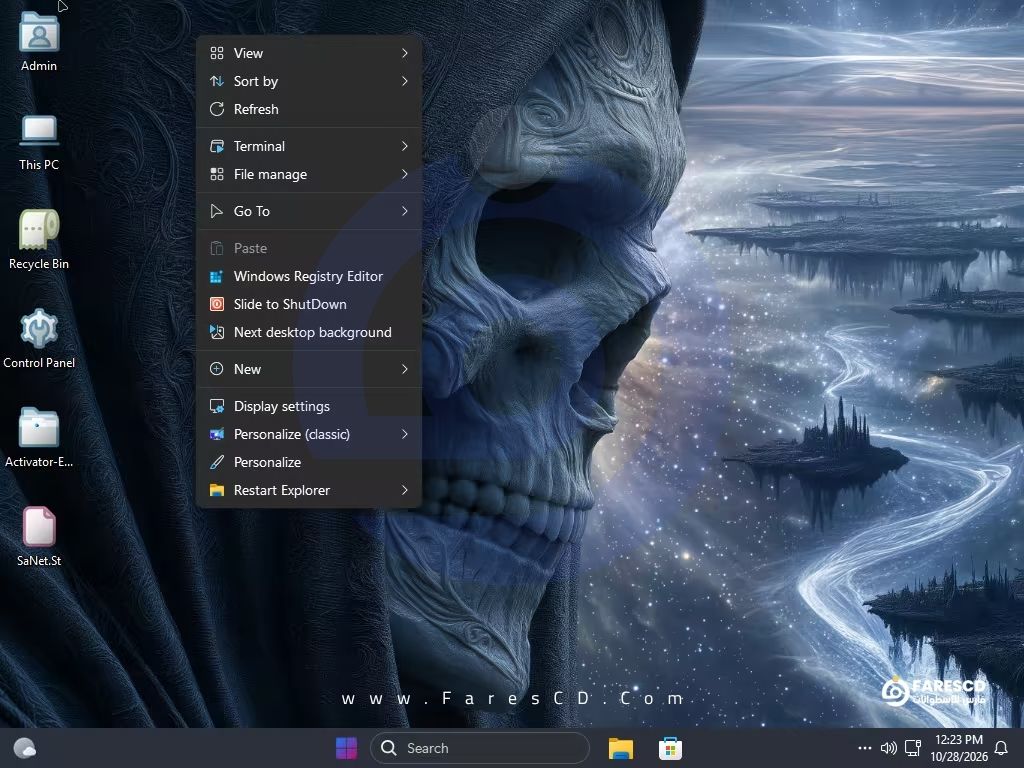Select the View menu entry label
This screenshot has width=1024, height=768.
coord(248,53)
